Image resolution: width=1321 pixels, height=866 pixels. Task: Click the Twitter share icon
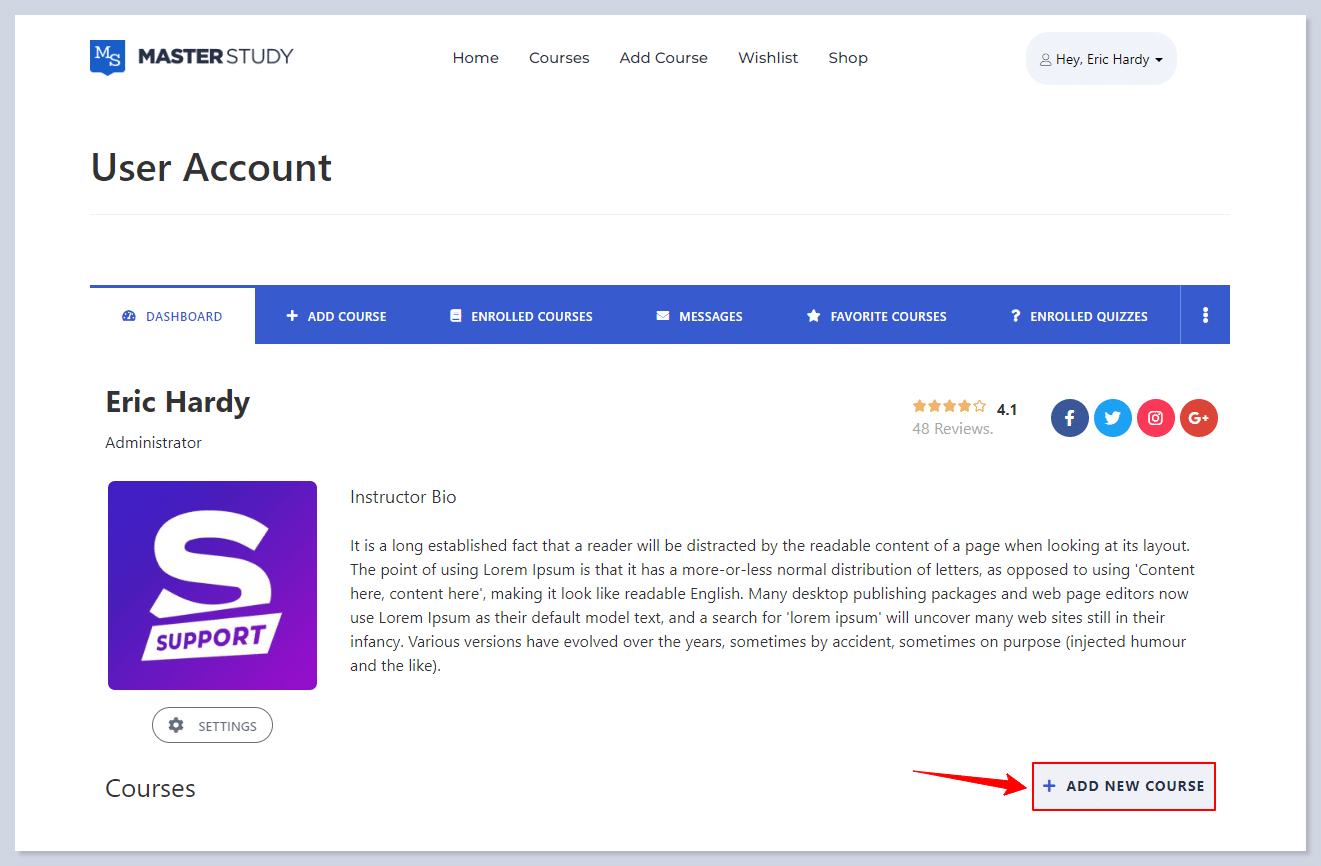coord(1112,418)
